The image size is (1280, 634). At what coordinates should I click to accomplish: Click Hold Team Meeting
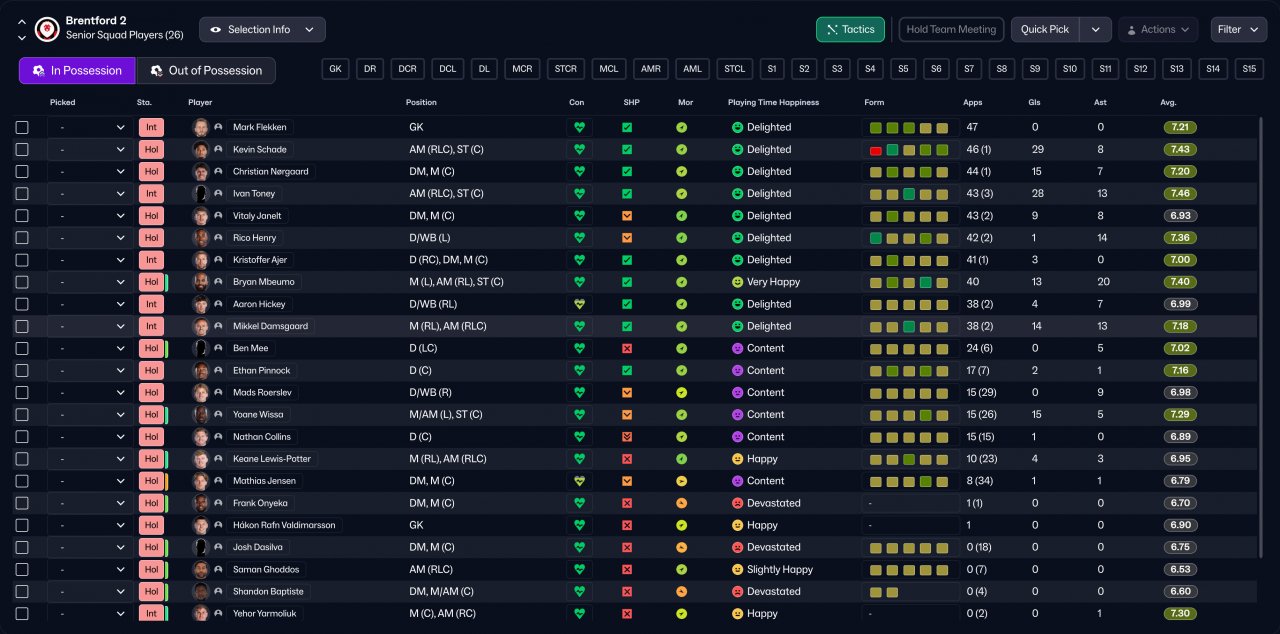(x=951, y=30)
